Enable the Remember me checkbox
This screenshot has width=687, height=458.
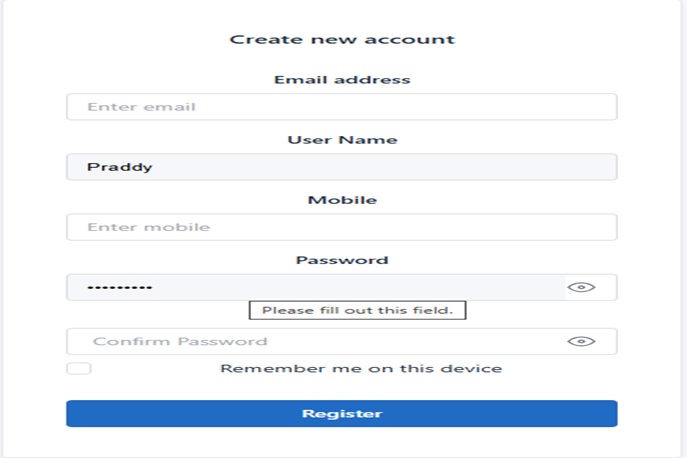[x=79, y=368]
